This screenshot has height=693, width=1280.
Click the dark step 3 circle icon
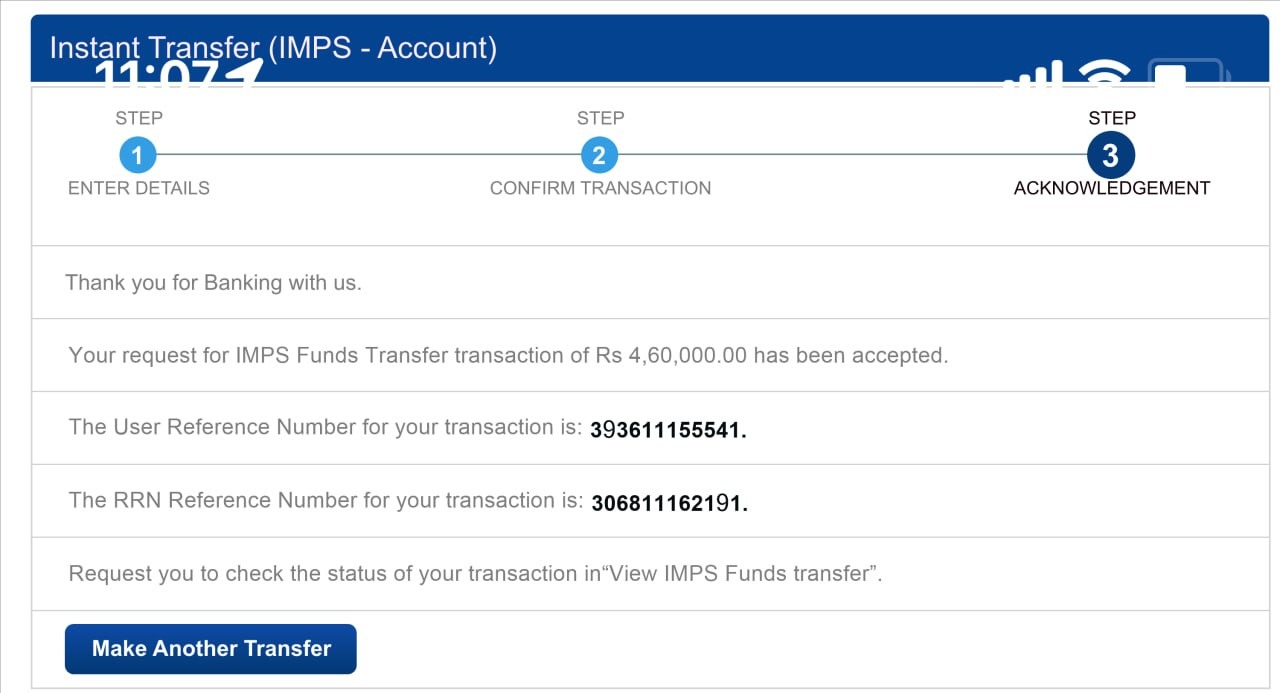(1110, 155)
